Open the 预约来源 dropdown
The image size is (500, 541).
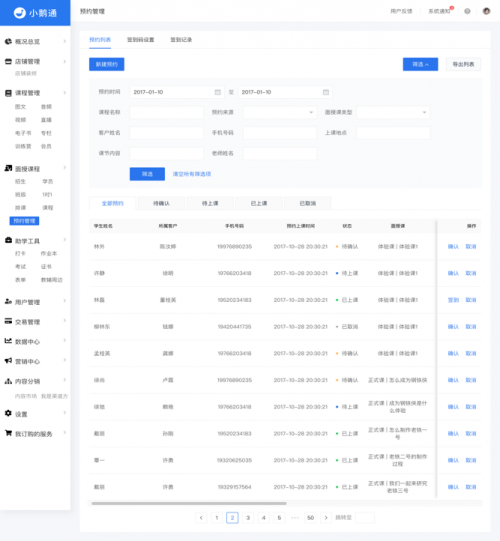click(x=280, y=112)
